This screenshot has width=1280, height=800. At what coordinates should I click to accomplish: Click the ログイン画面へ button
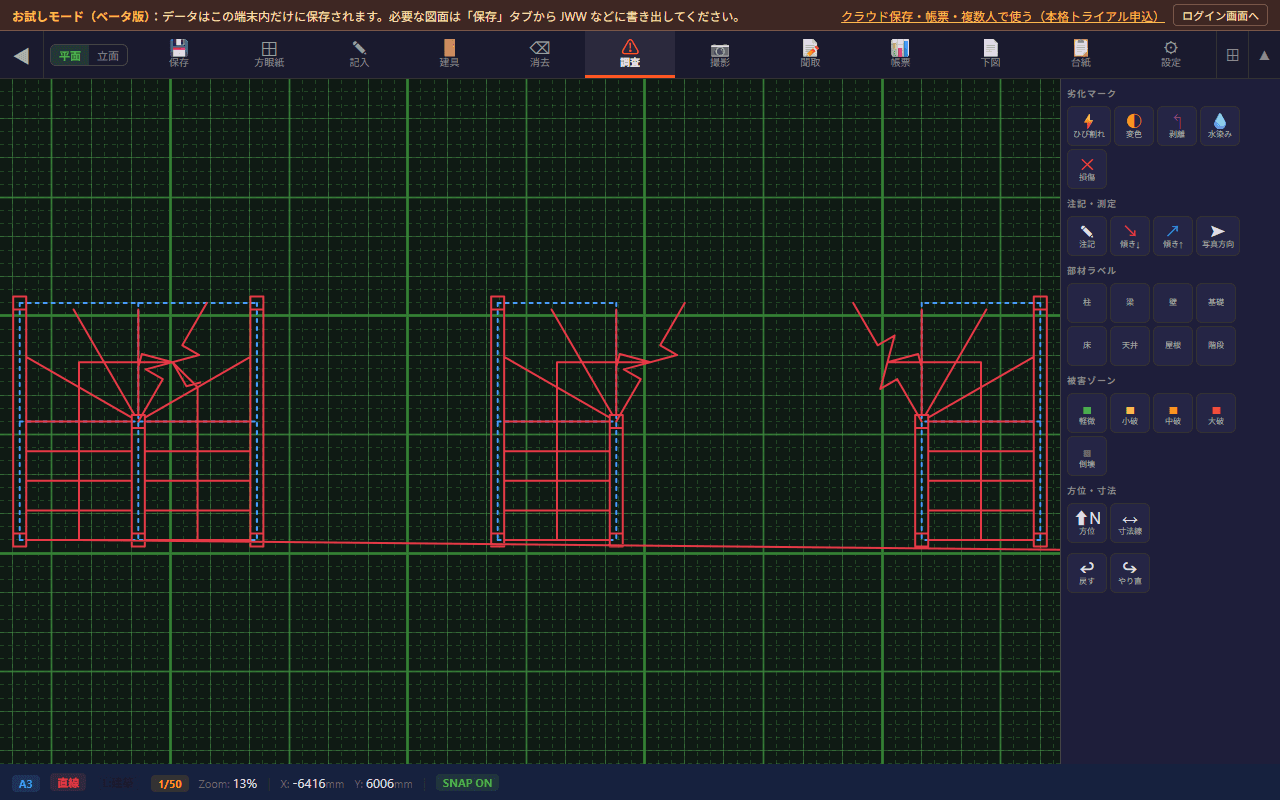(1220, 16)
